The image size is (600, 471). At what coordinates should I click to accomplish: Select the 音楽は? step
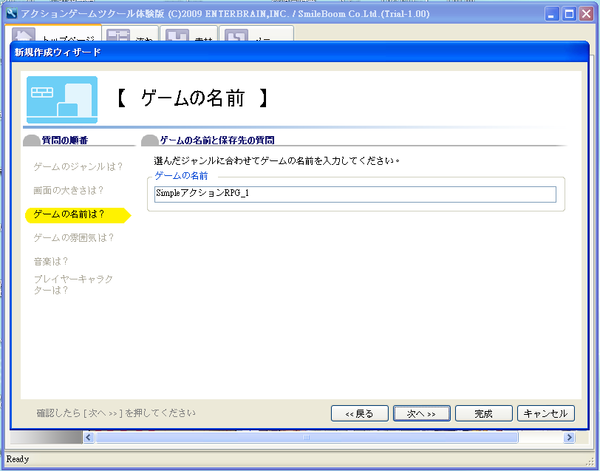(x=51, y=261)
